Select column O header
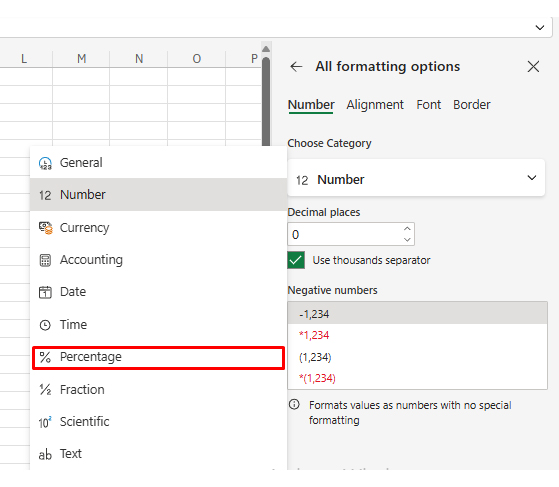The height and width of the screenshot is (487, 559). [x=196, y=58]
